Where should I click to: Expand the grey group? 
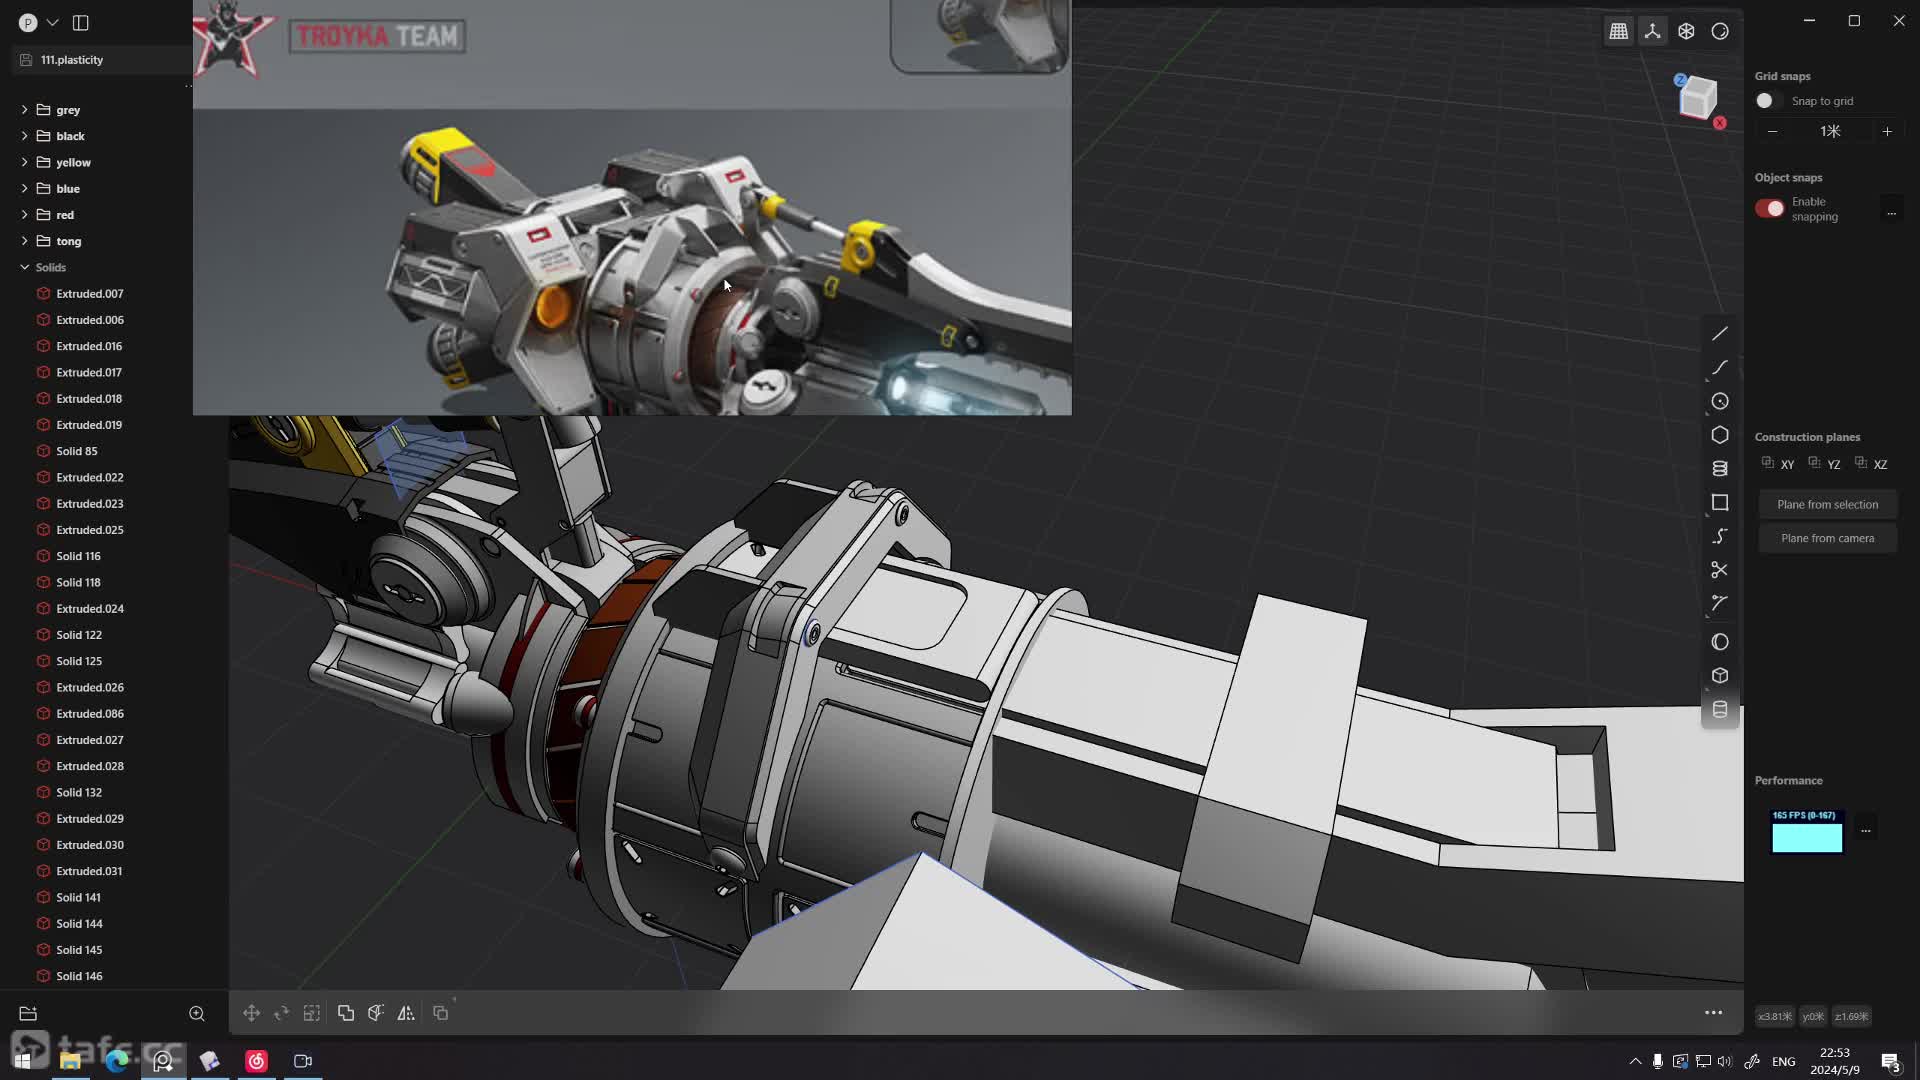(24, 109)
